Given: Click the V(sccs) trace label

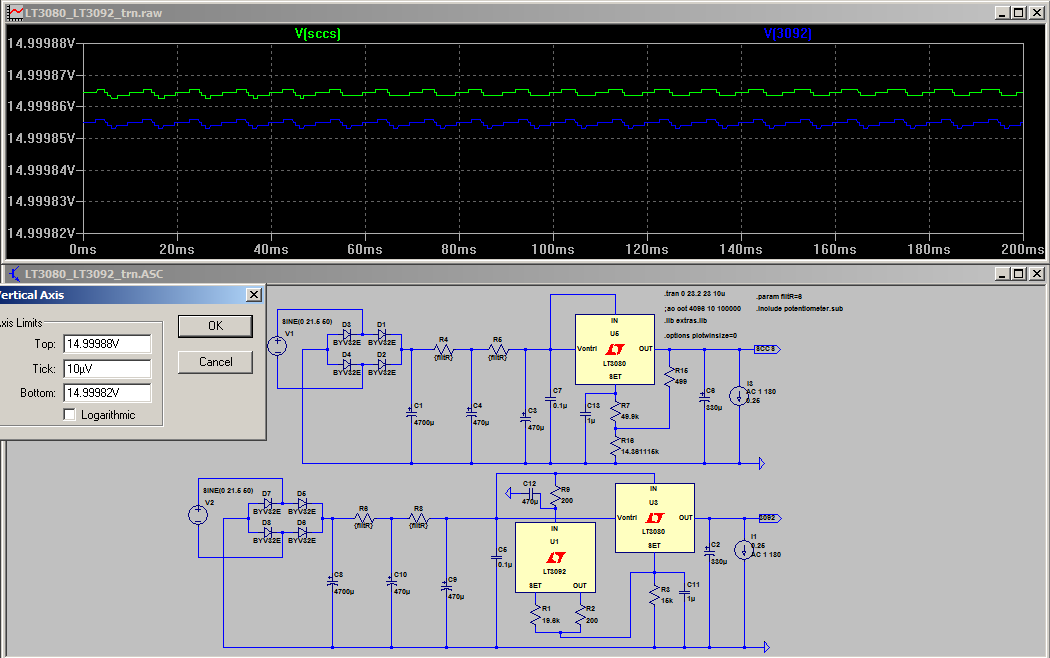Looking at the screenshot, I should (317, 33).
